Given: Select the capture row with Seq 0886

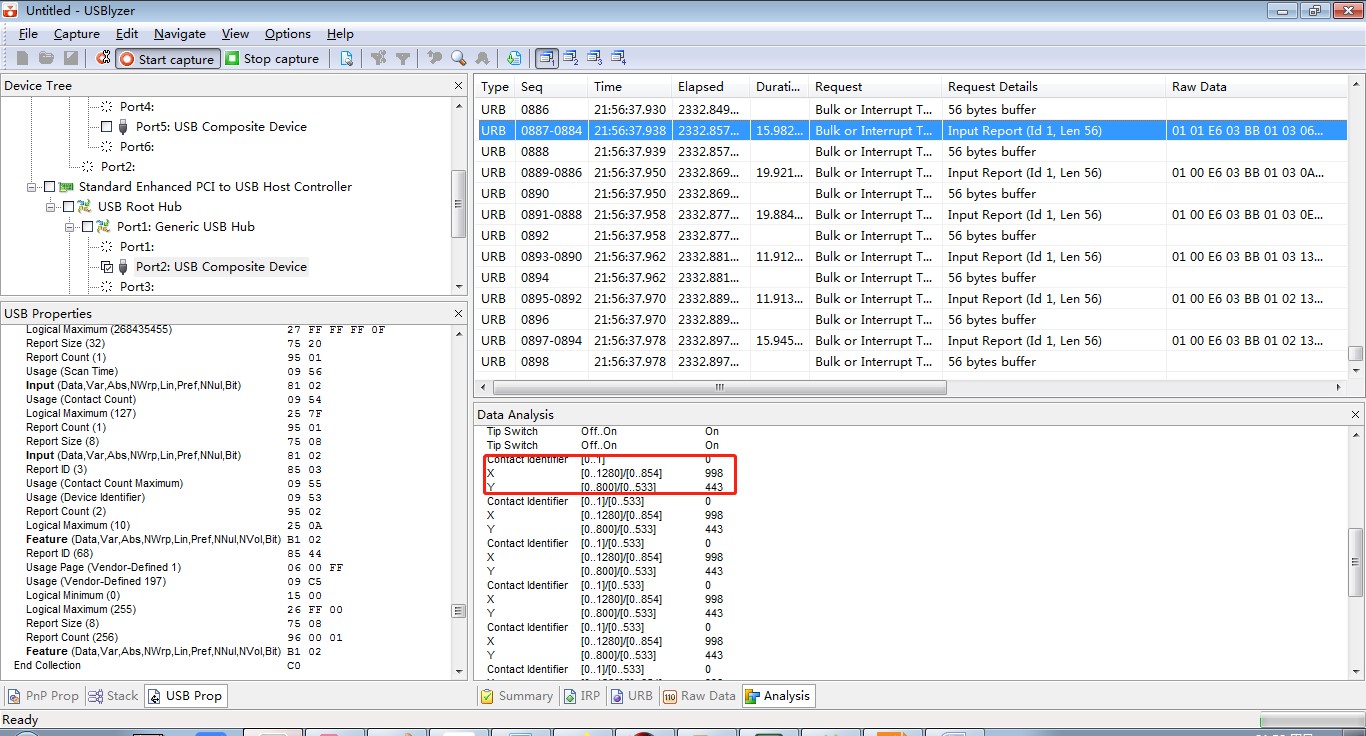Looking at the screenshot, I should tap(913, 110).
